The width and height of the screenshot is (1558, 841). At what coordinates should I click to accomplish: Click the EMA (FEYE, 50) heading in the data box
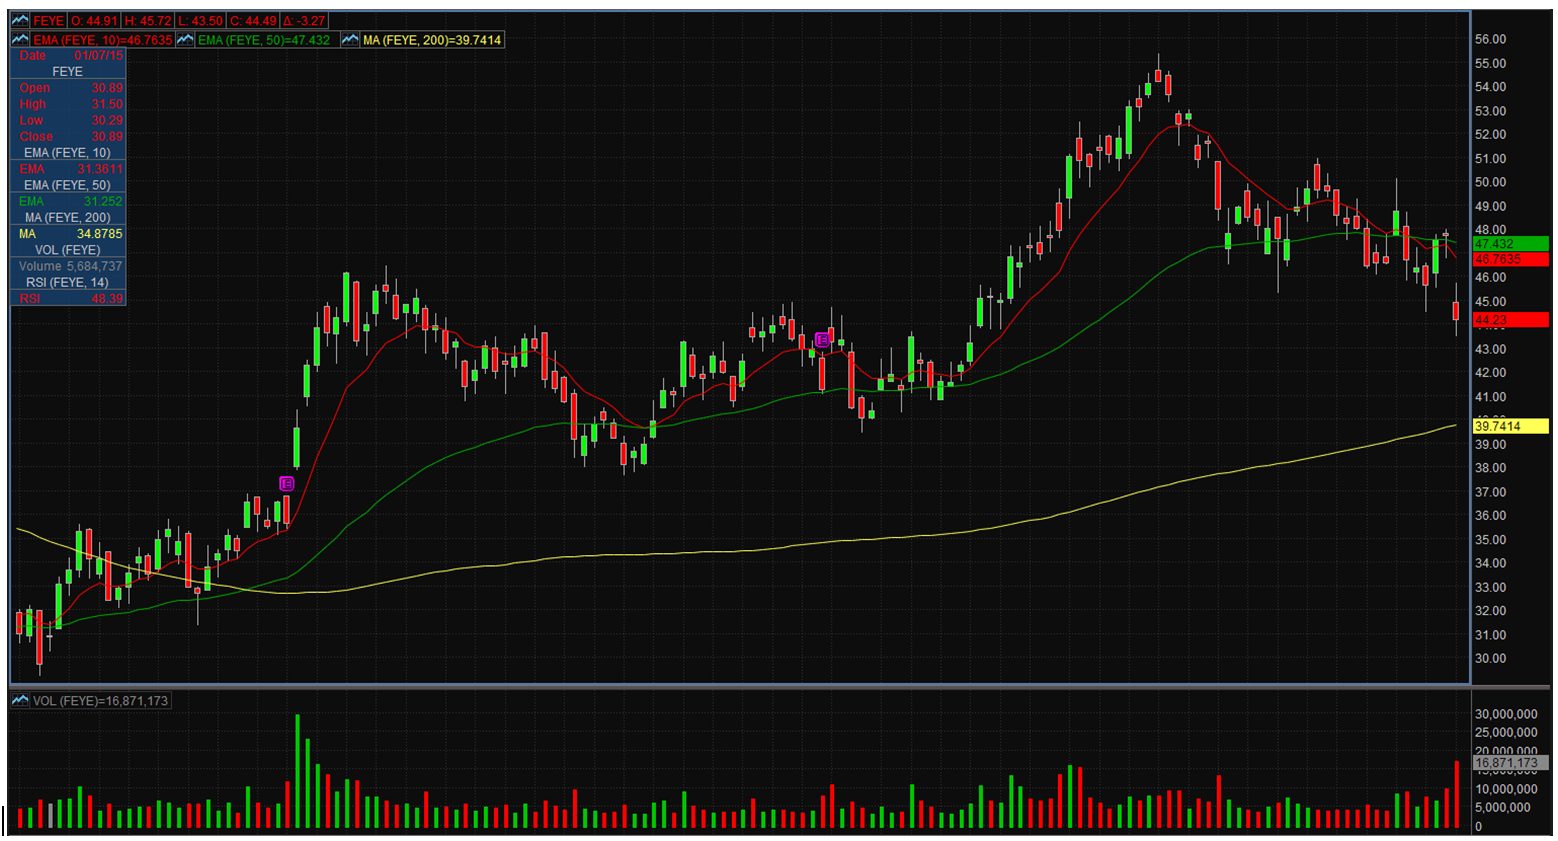click(x=68, y=185)
